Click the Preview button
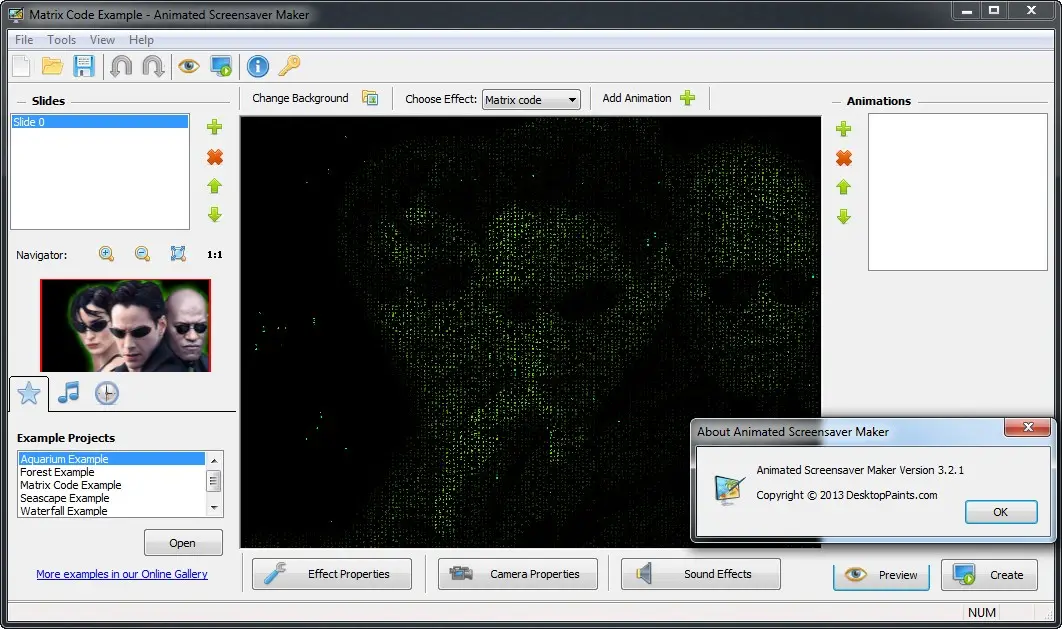The image size is (1062, 629). (881, 575)
